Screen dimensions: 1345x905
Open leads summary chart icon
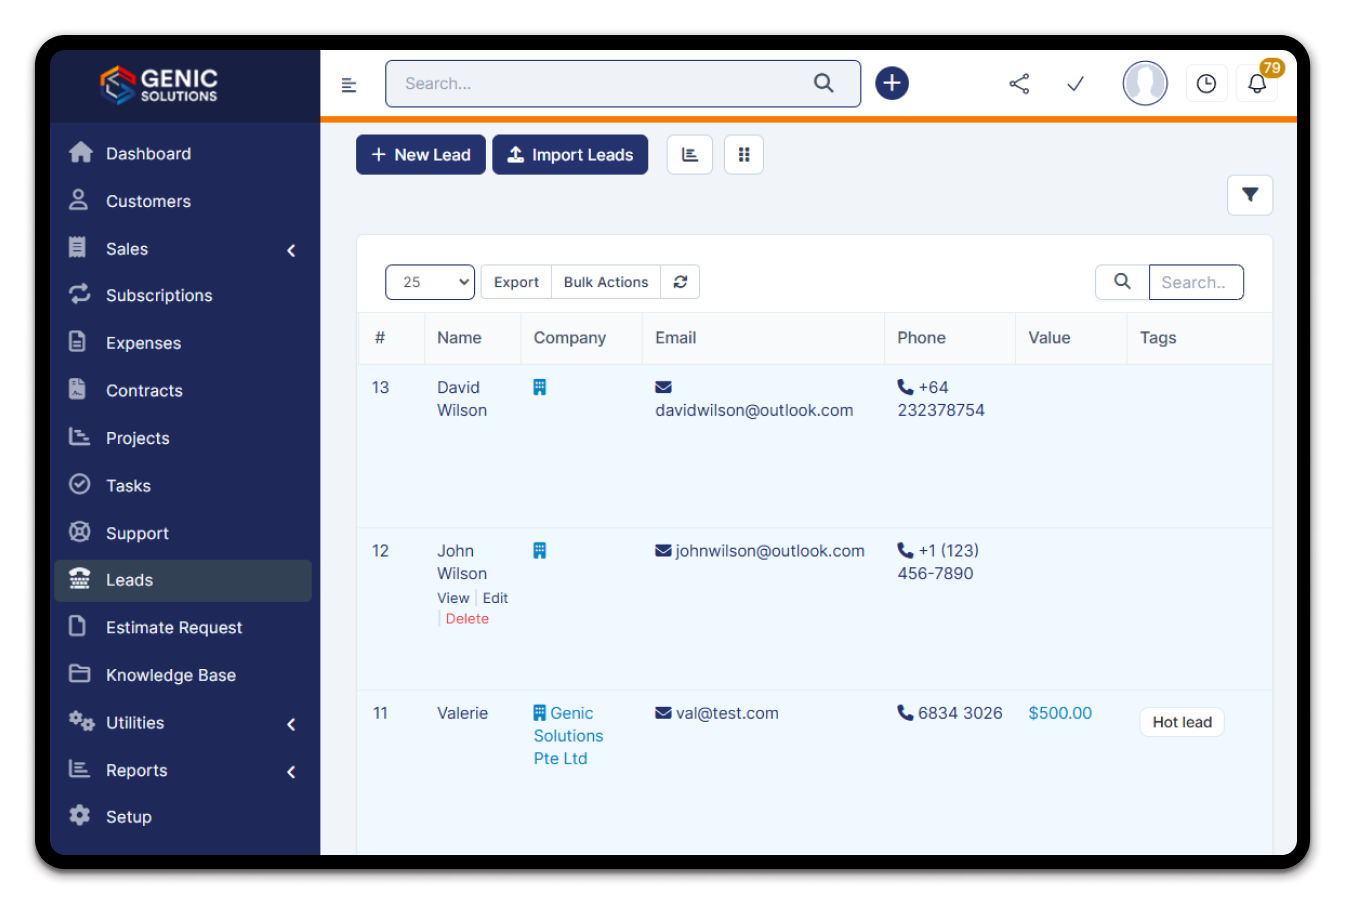click(689, 155)
